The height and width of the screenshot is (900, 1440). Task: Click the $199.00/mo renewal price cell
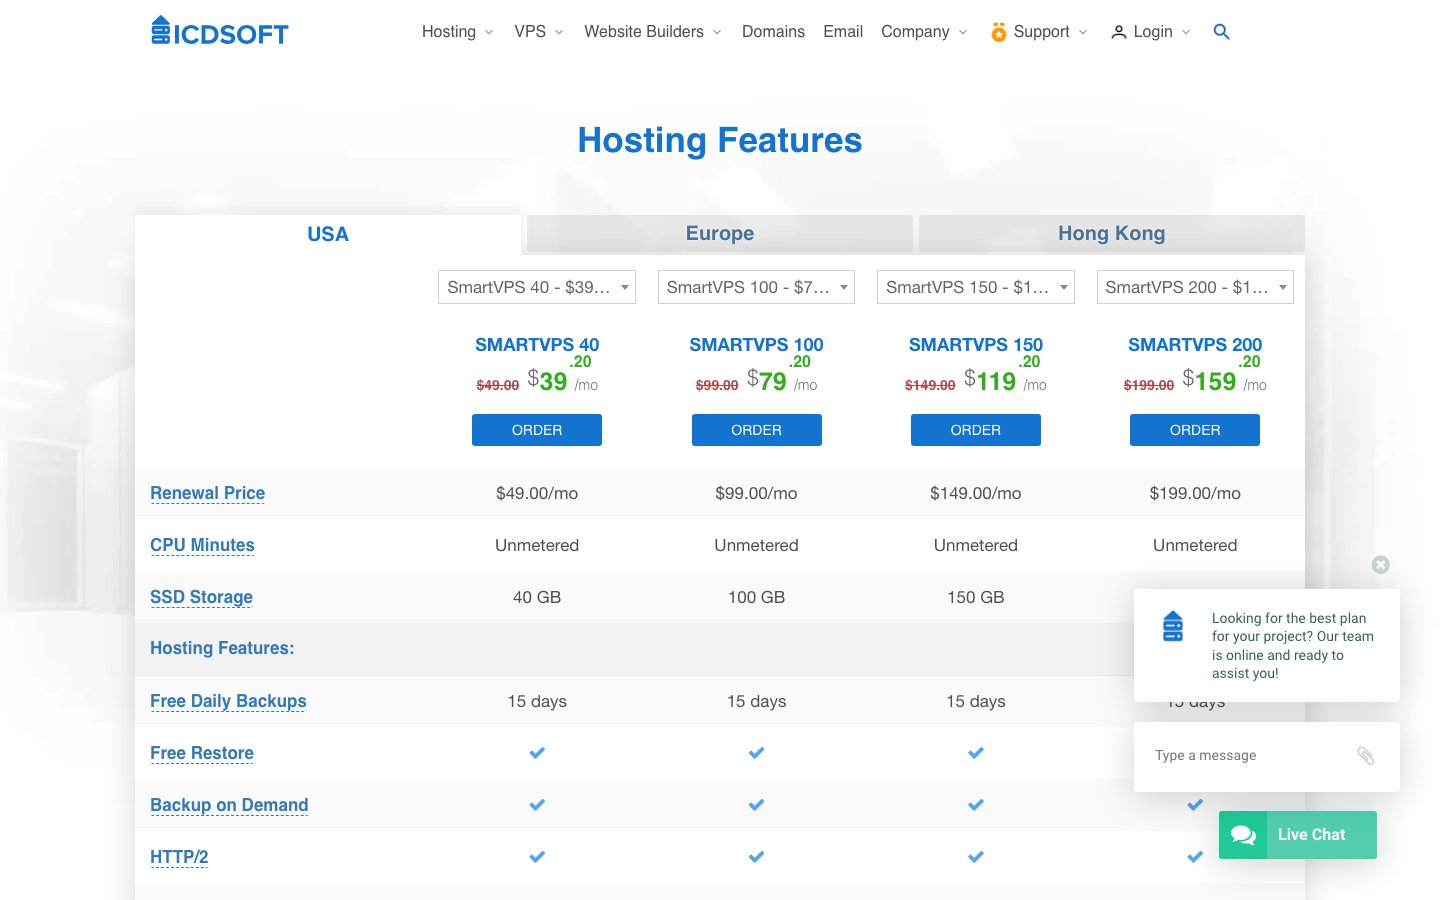pos(1195,493)
